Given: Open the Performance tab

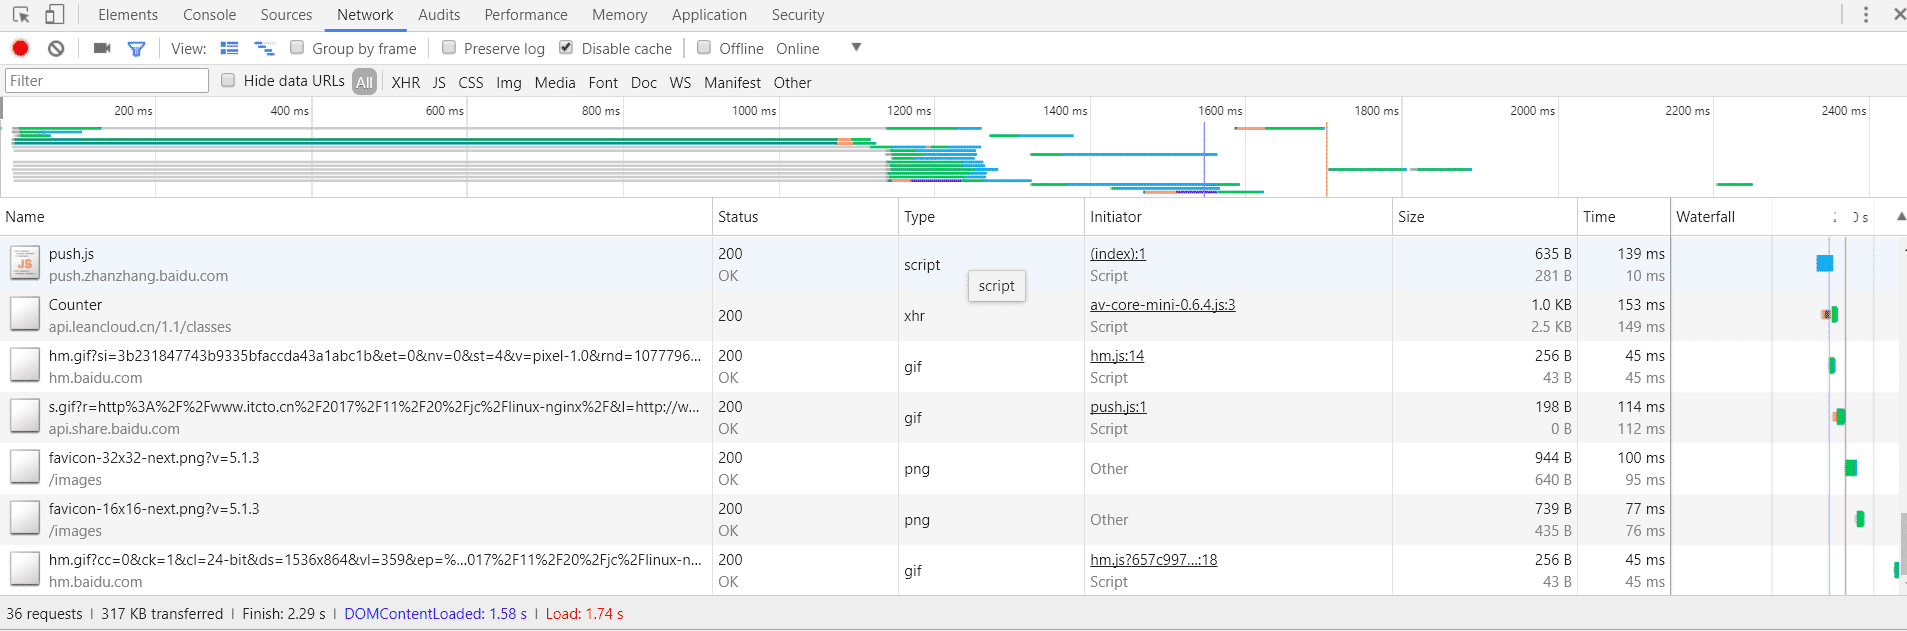Looking at the screenshot, I should [x=525, y=15].
